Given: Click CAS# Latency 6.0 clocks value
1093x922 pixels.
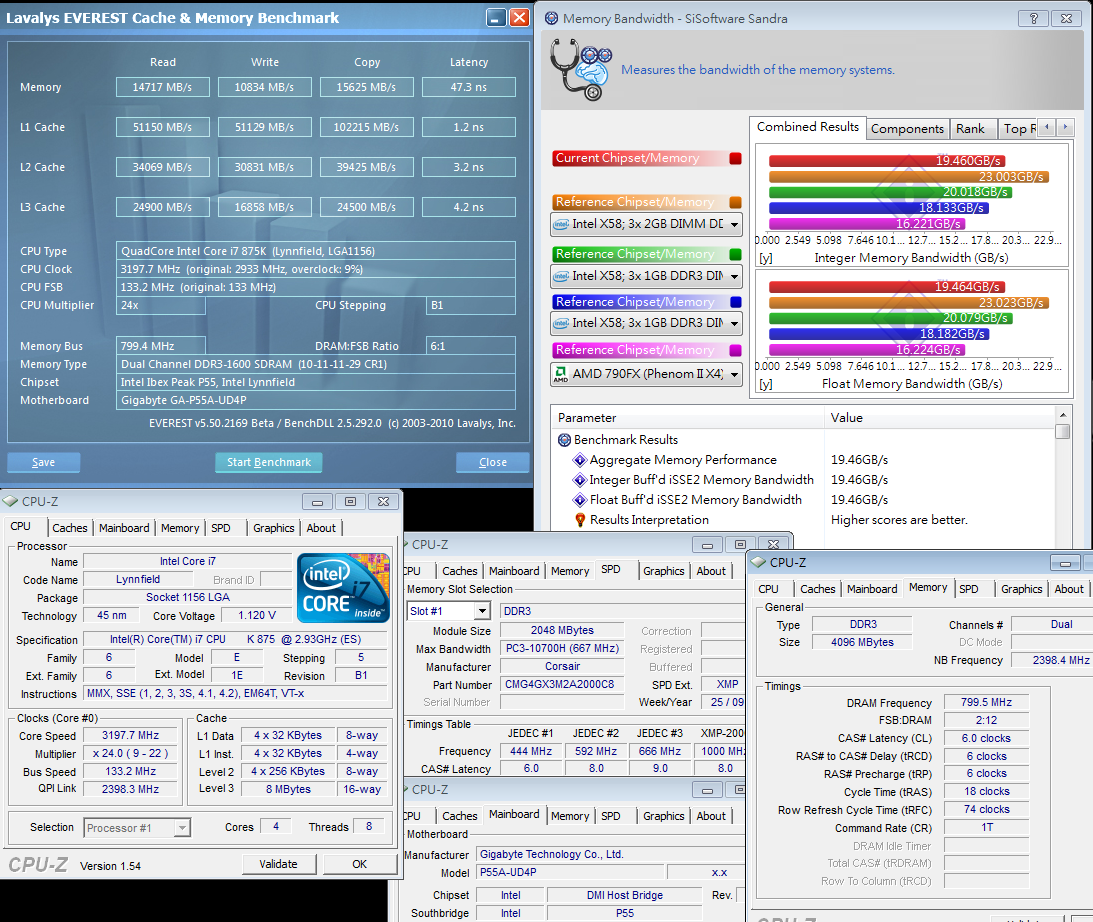Looking at the screenshot, I should pos(986,739).
